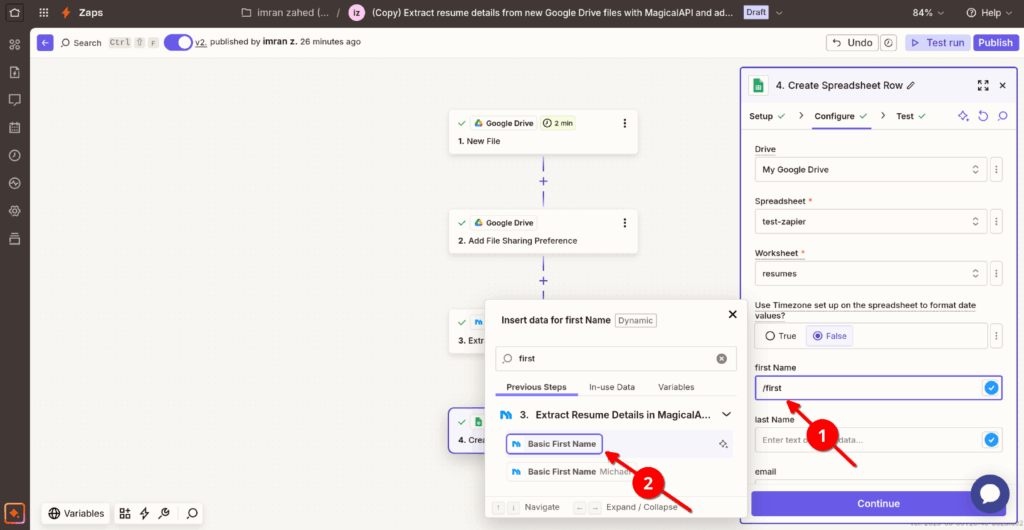Click the search icon in panel tabs row
This screenshot has height=530, width=1024.
click(x=1003, y=116)
